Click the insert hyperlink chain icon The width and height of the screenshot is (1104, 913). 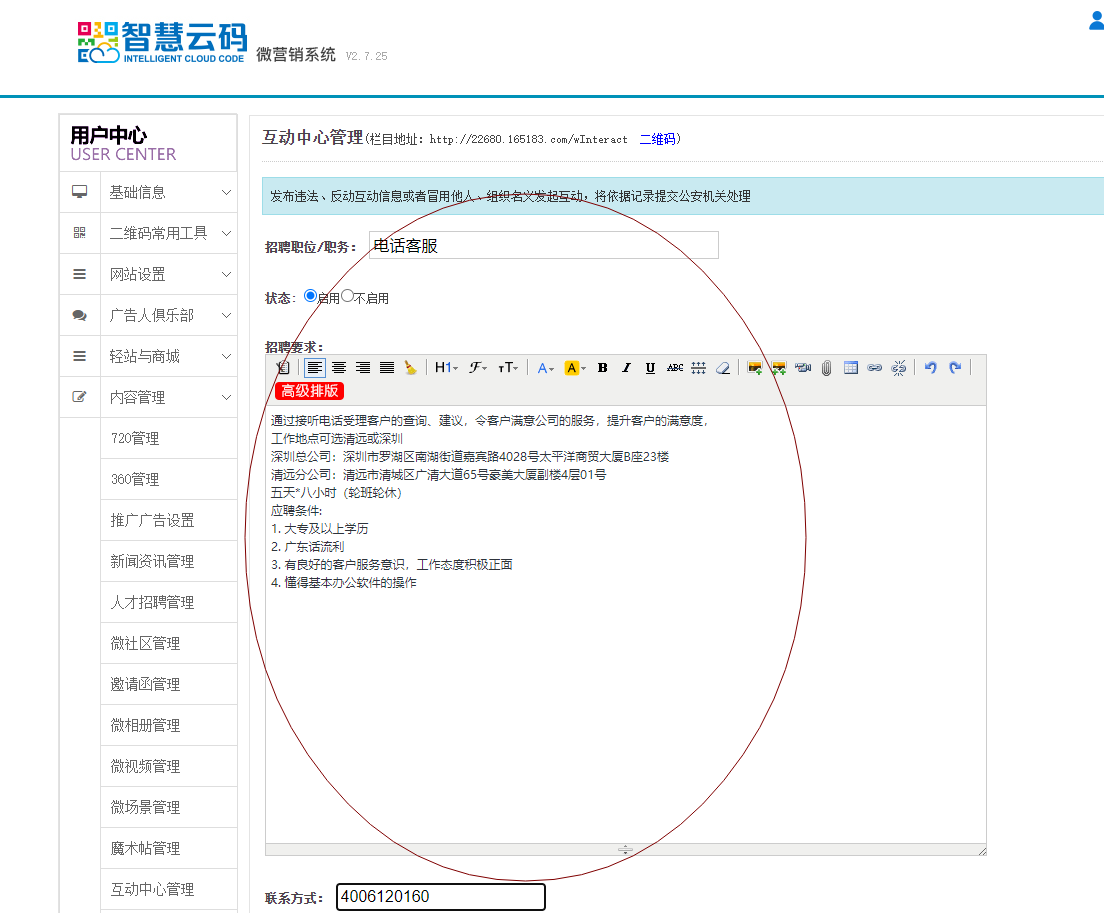pyautogui.click(x=875, y=368)
